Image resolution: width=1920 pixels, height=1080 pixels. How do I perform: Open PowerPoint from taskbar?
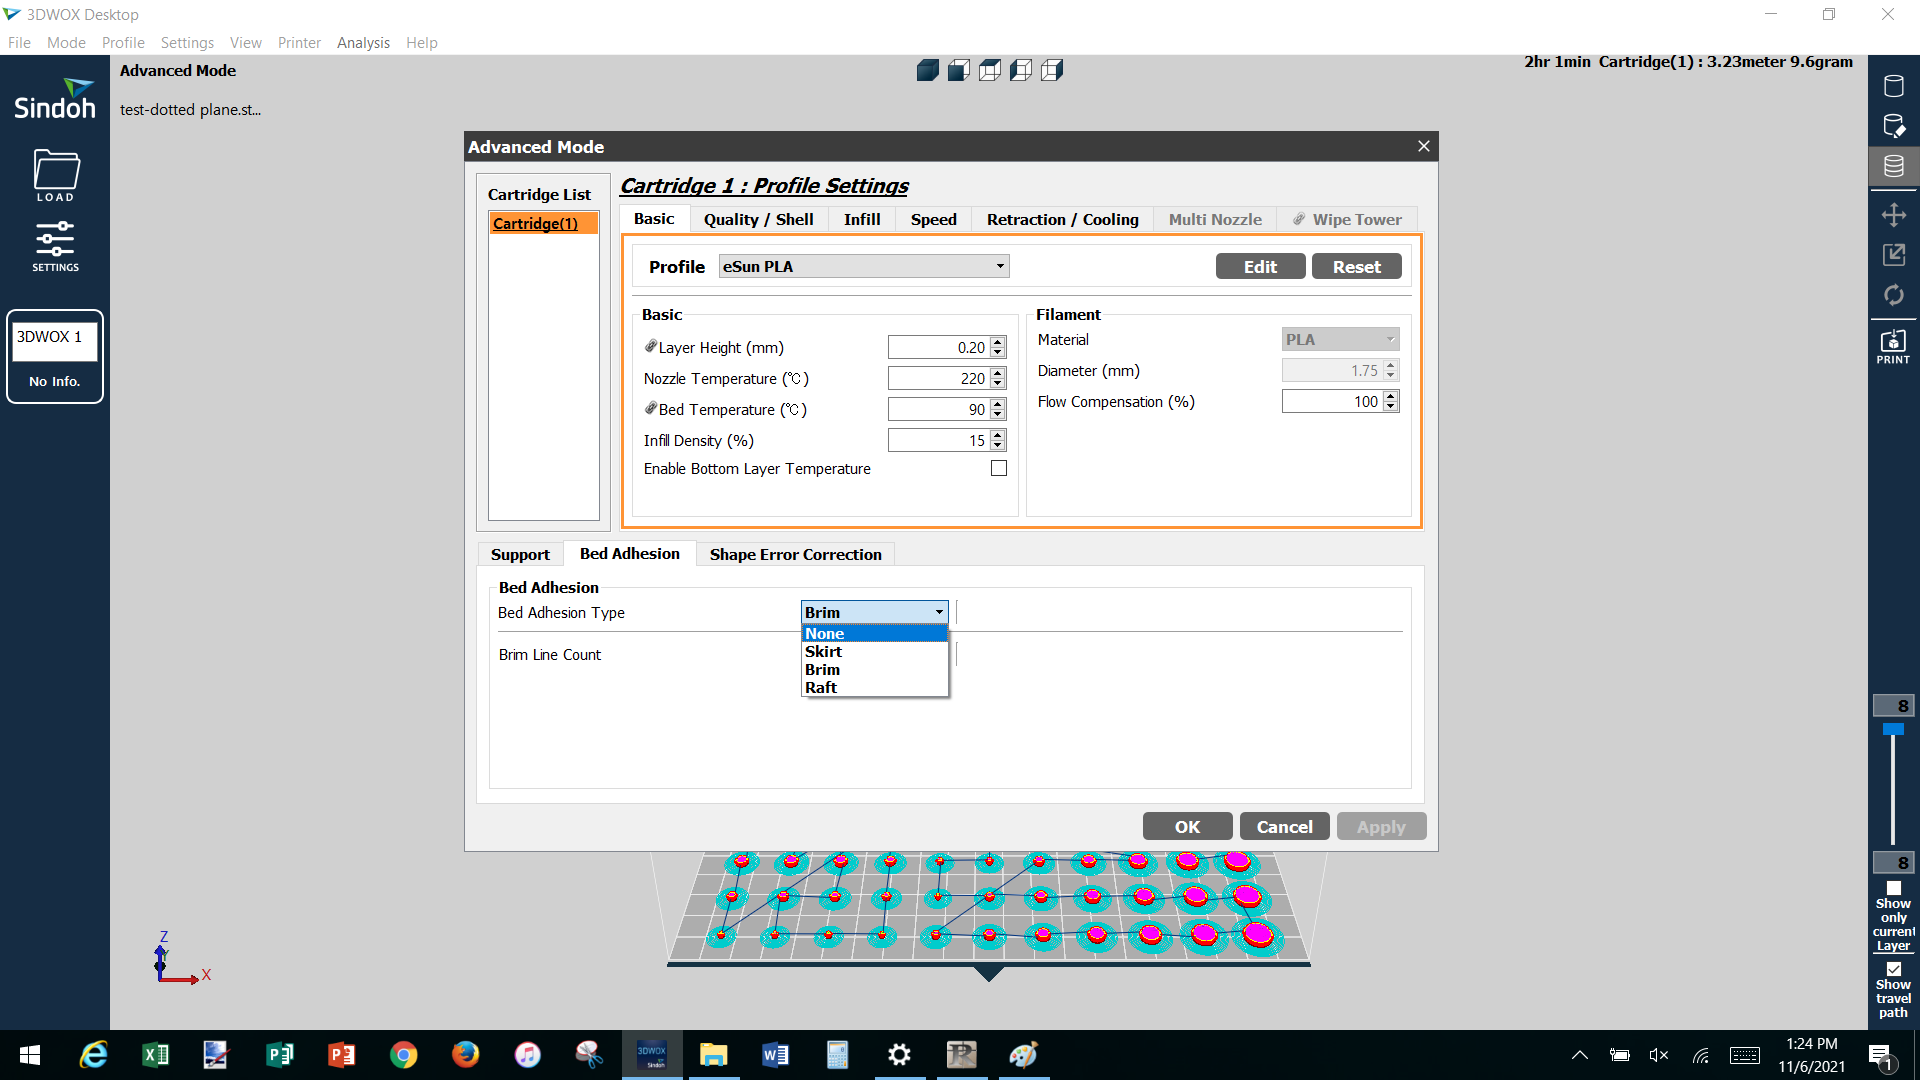(x=341, y=1055)
